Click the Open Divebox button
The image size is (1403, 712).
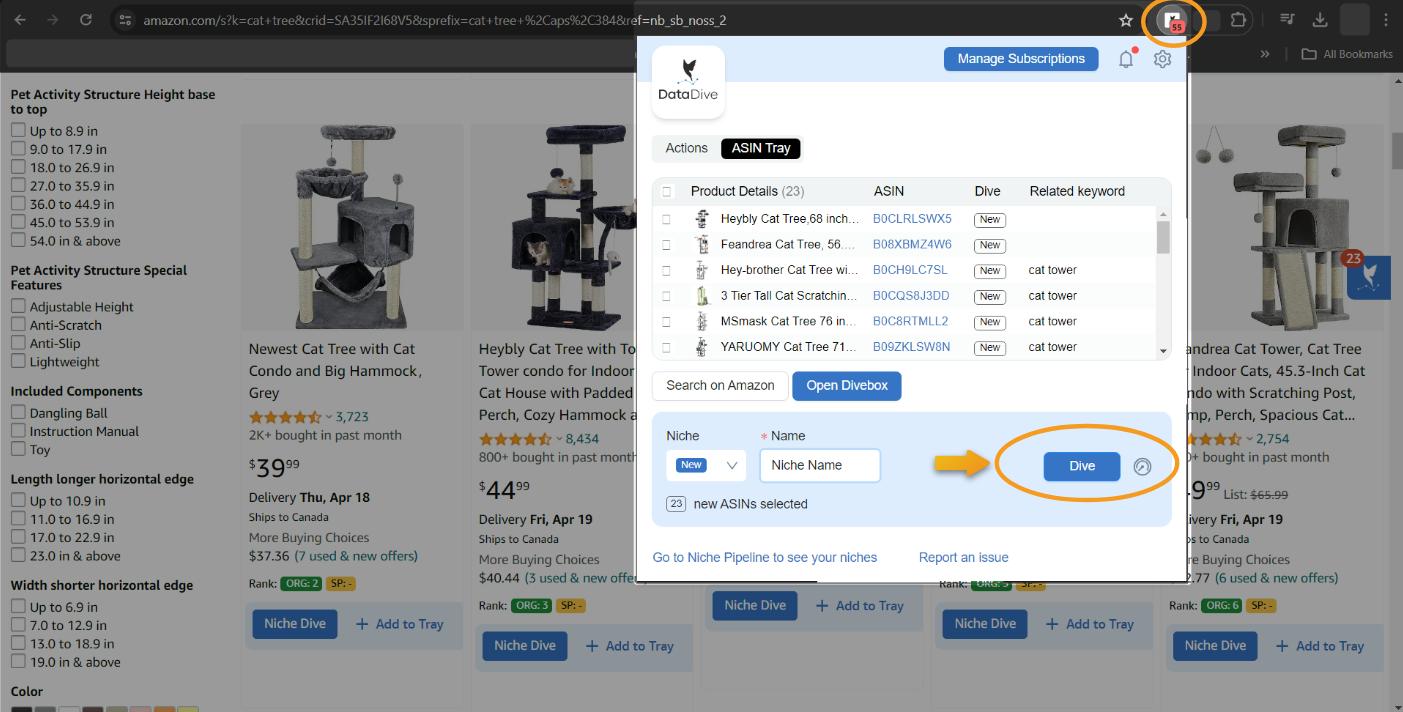847,386
